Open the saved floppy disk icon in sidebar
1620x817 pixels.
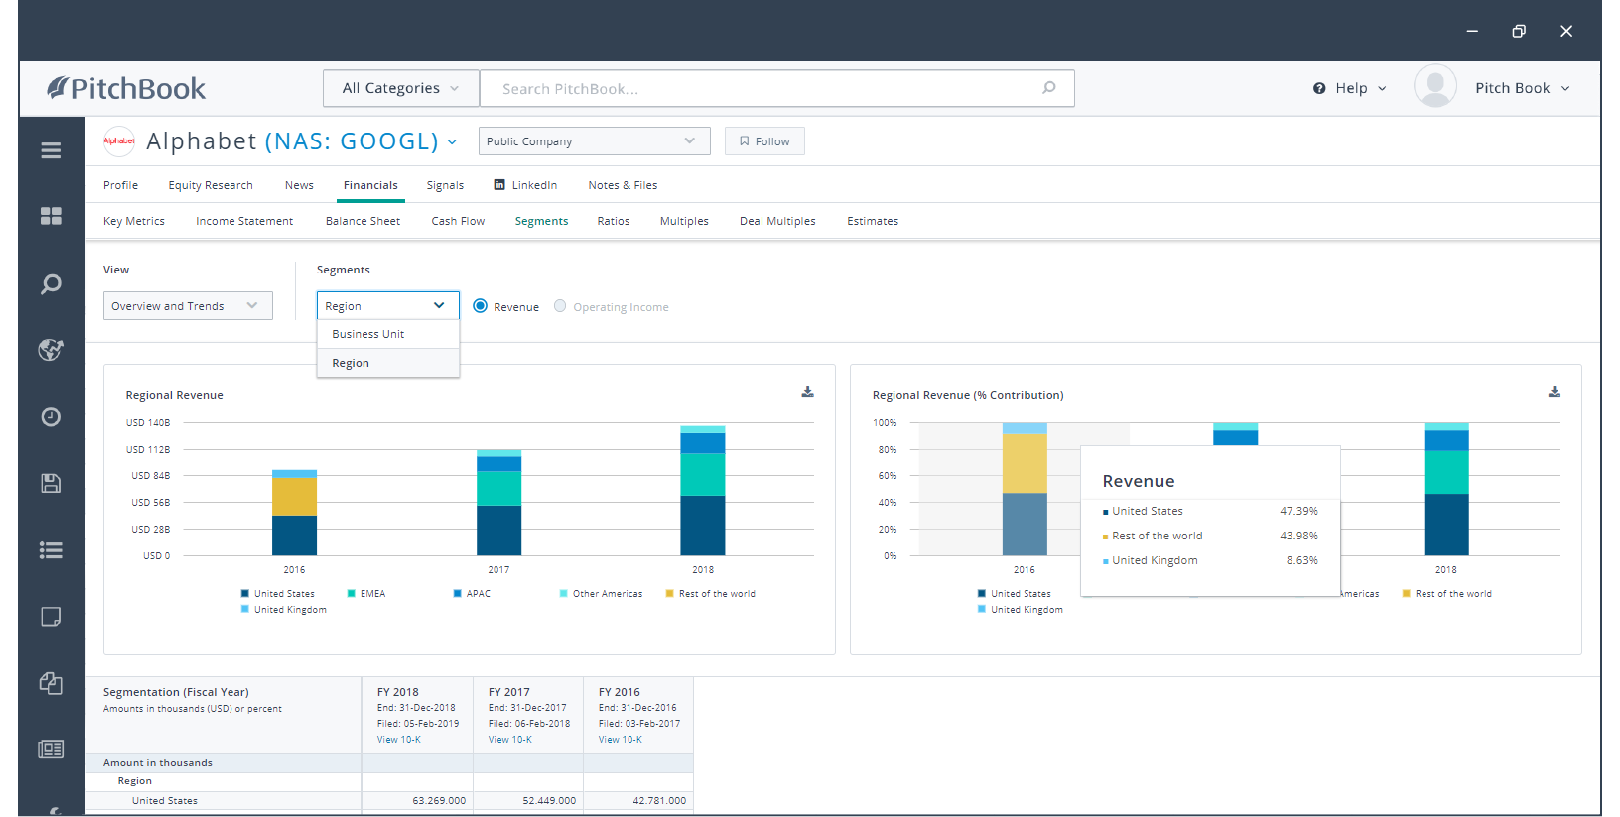coord(51,484)
